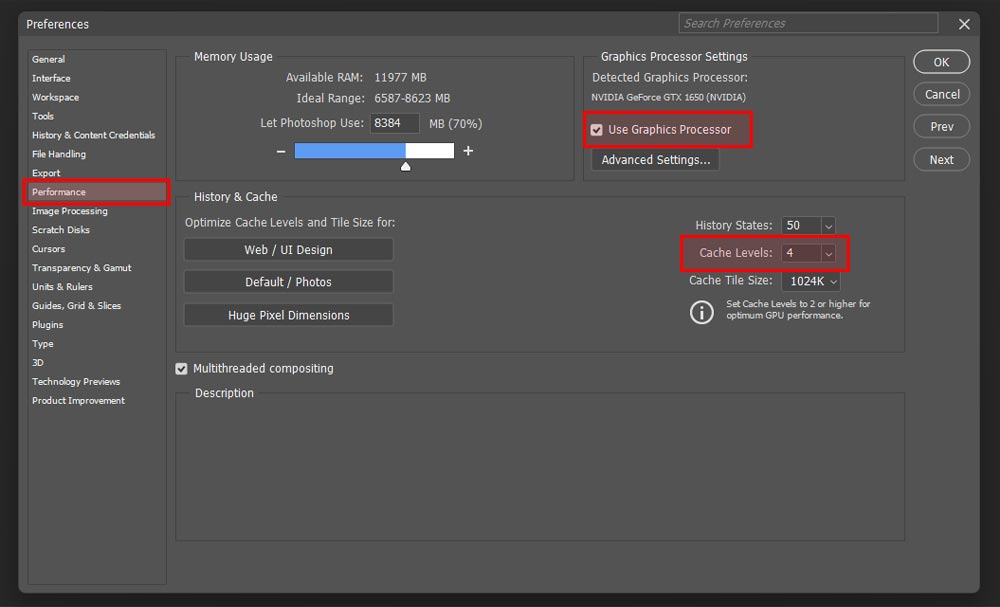Confirm changes with the OK button

click(x=941, y=62)
